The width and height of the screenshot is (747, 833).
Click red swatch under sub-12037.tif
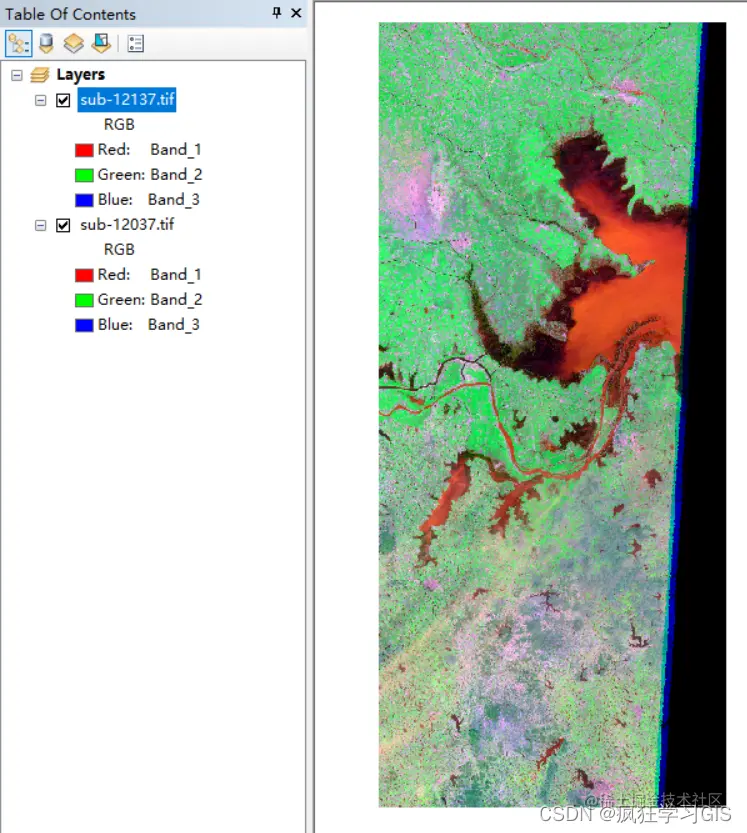click(84, 275)
